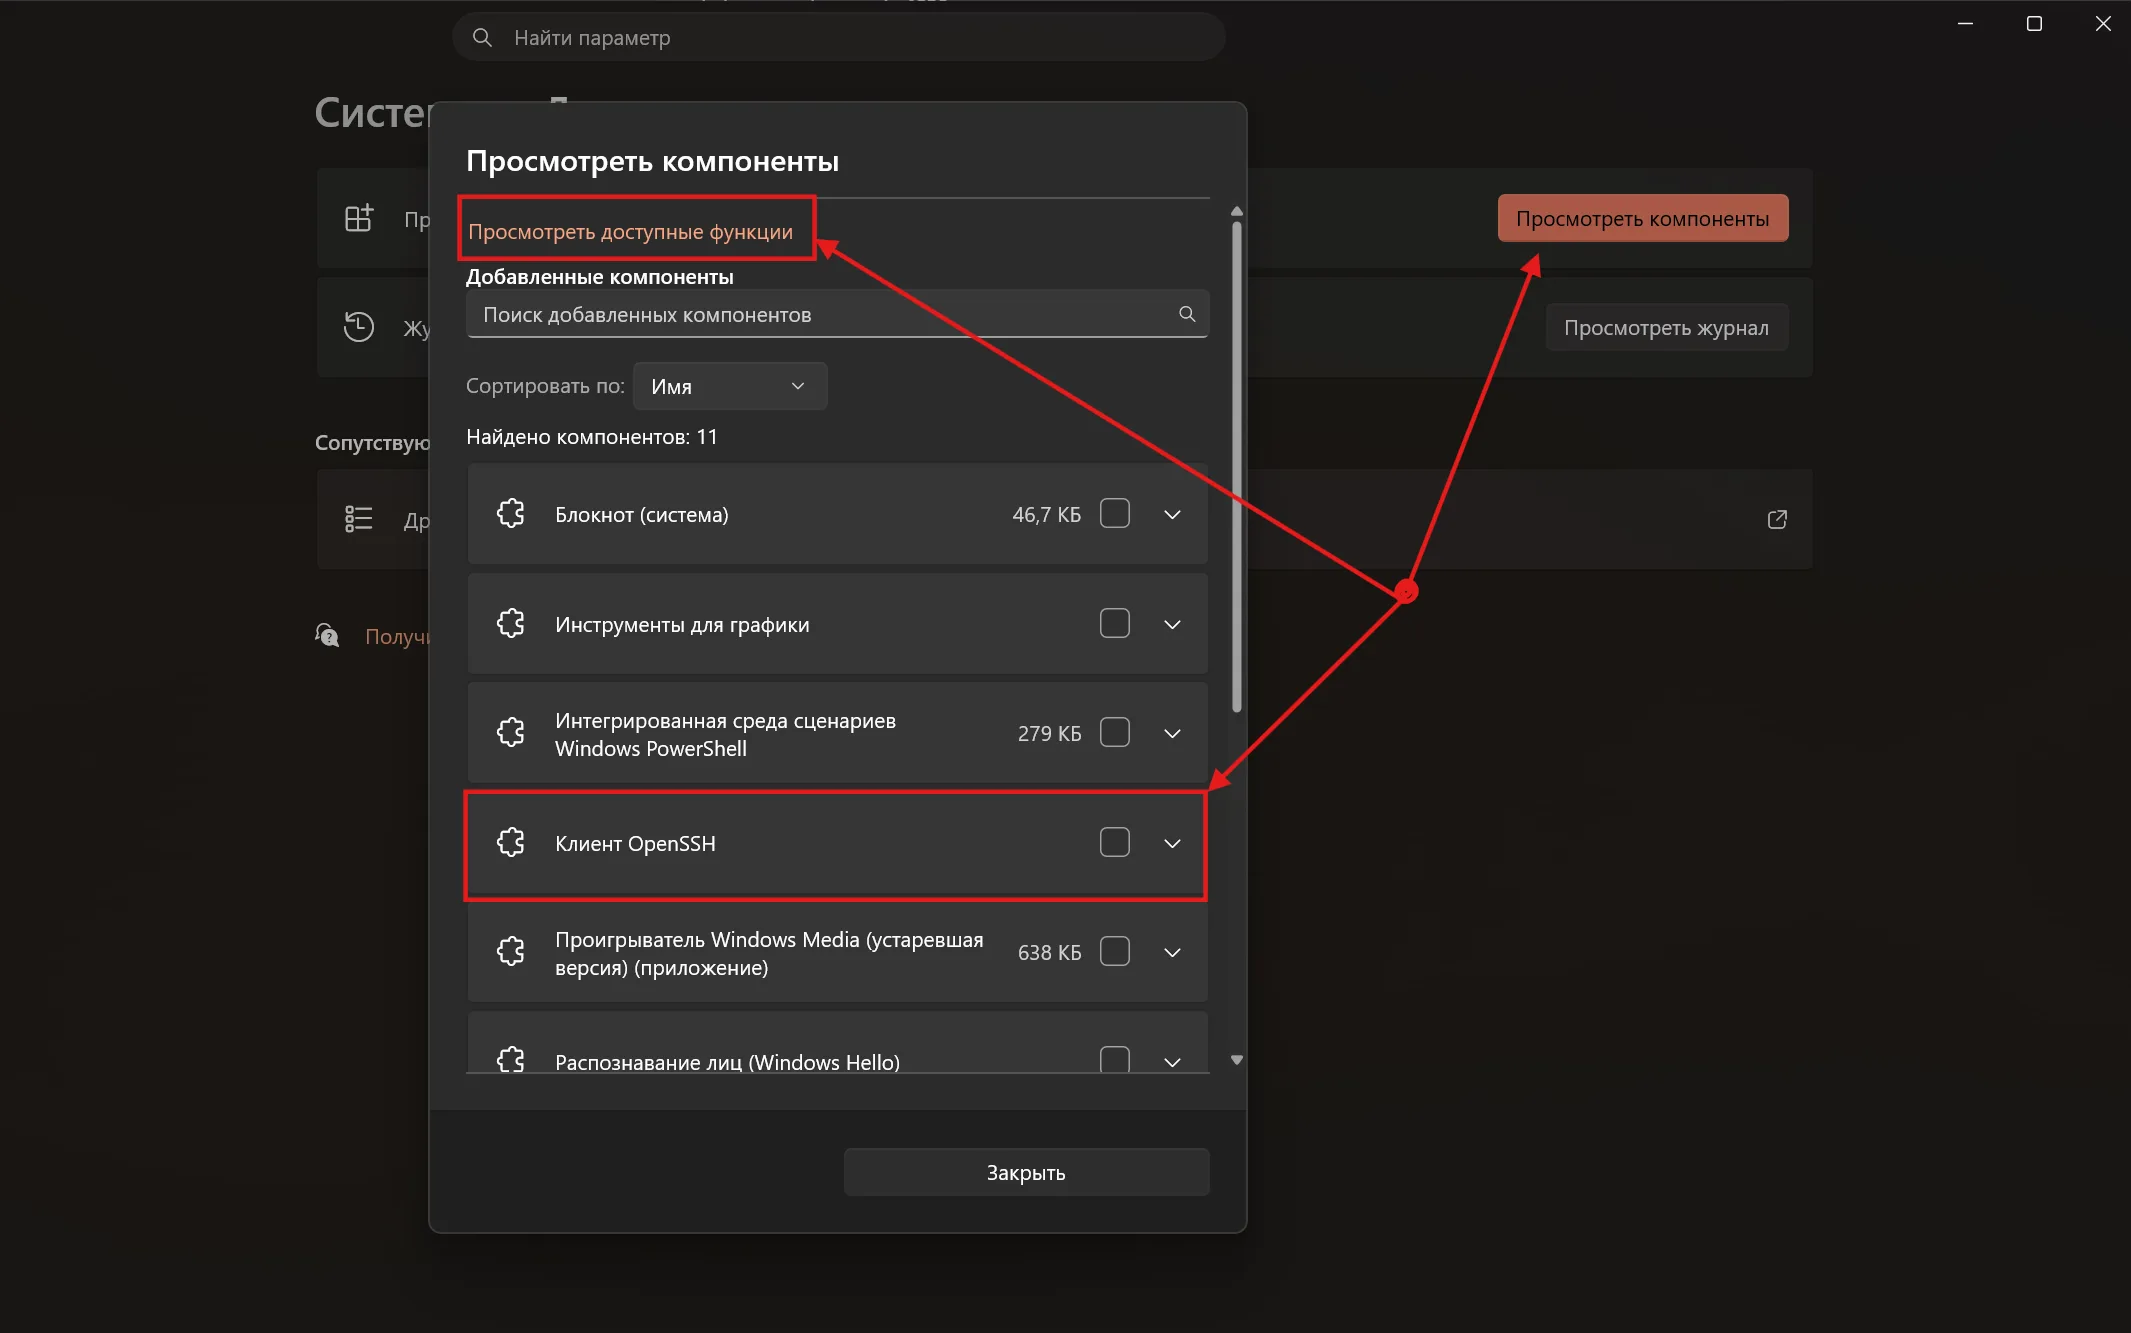Click the Просмотреть компоненты button
The height and width of the screenshot is (1333, 2131).
coord(1643,218)
